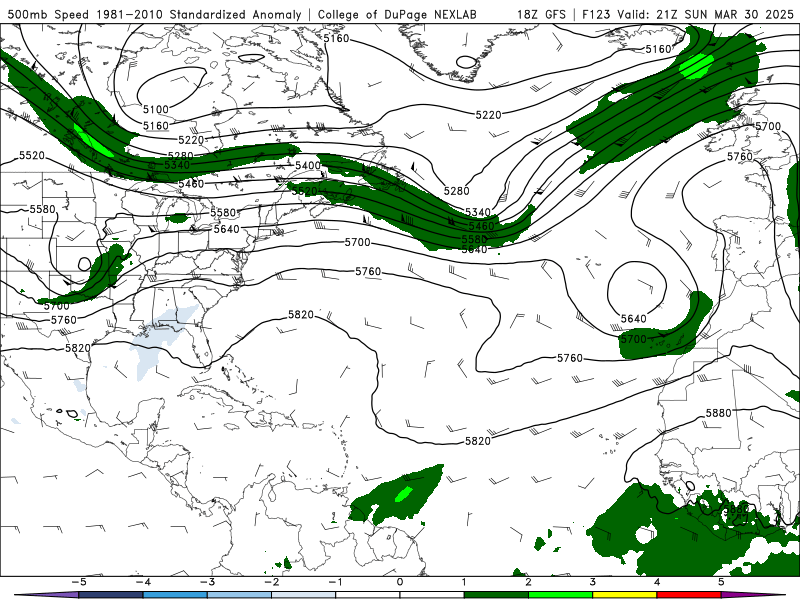This screenshot has height=600, width=800.
Task: Click the dark green 1 to 2 colorbar segment
Action: tap(496, 595)
